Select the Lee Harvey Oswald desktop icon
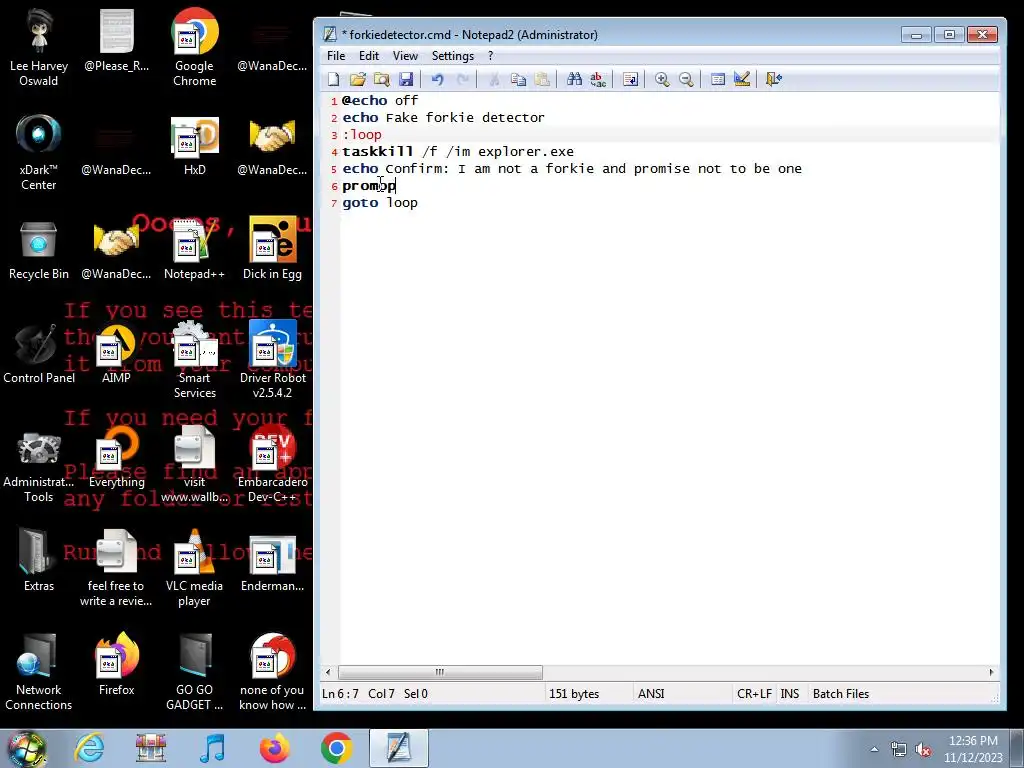 coord(39,47)
